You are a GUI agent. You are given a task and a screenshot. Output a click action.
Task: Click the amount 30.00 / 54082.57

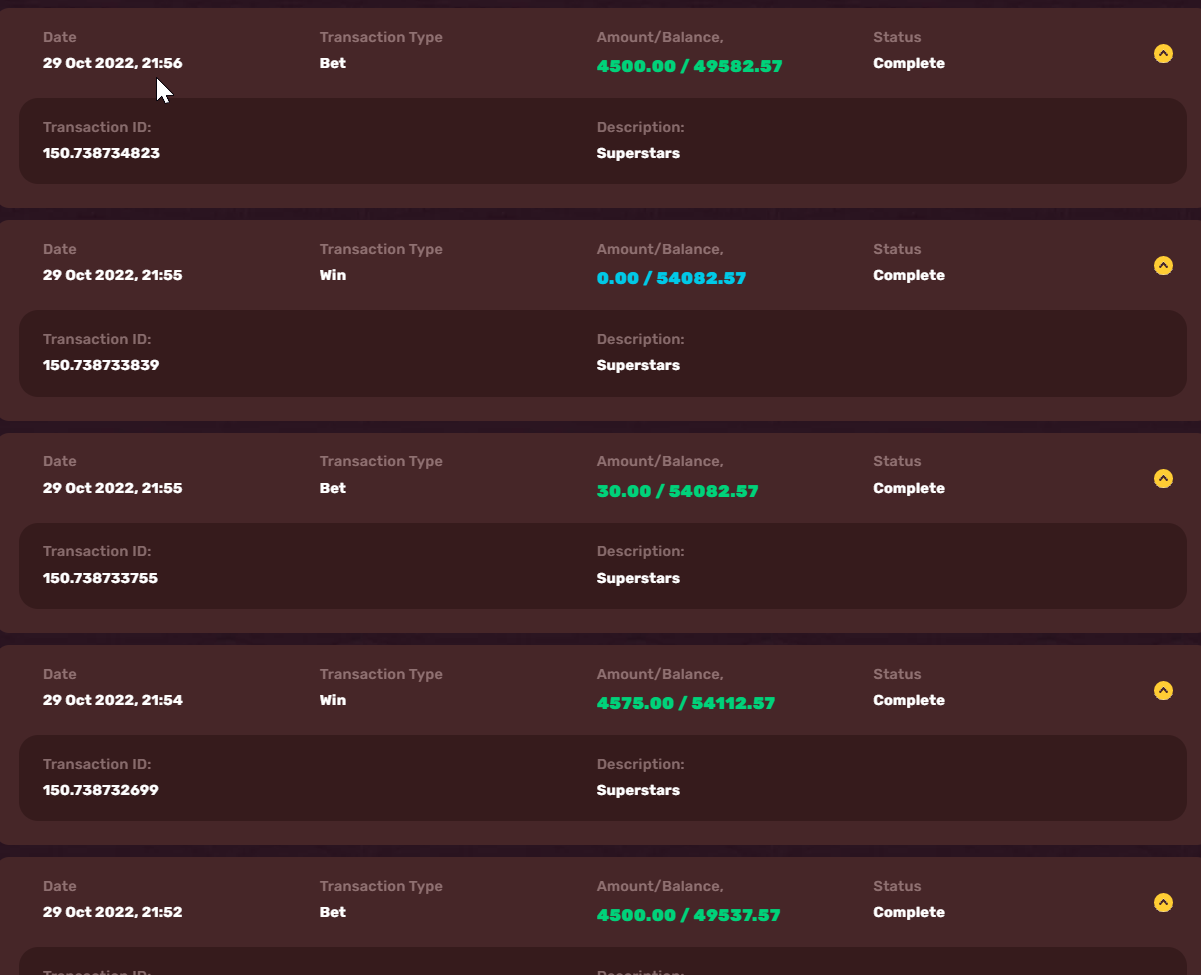click(677, 492)
